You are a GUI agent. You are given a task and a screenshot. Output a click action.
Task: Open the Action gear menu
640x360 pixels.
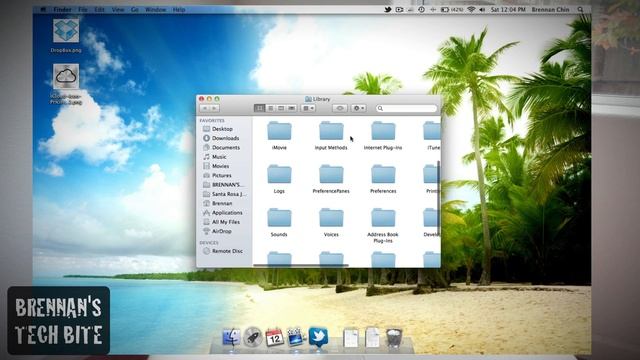click(x=358, y=108)
